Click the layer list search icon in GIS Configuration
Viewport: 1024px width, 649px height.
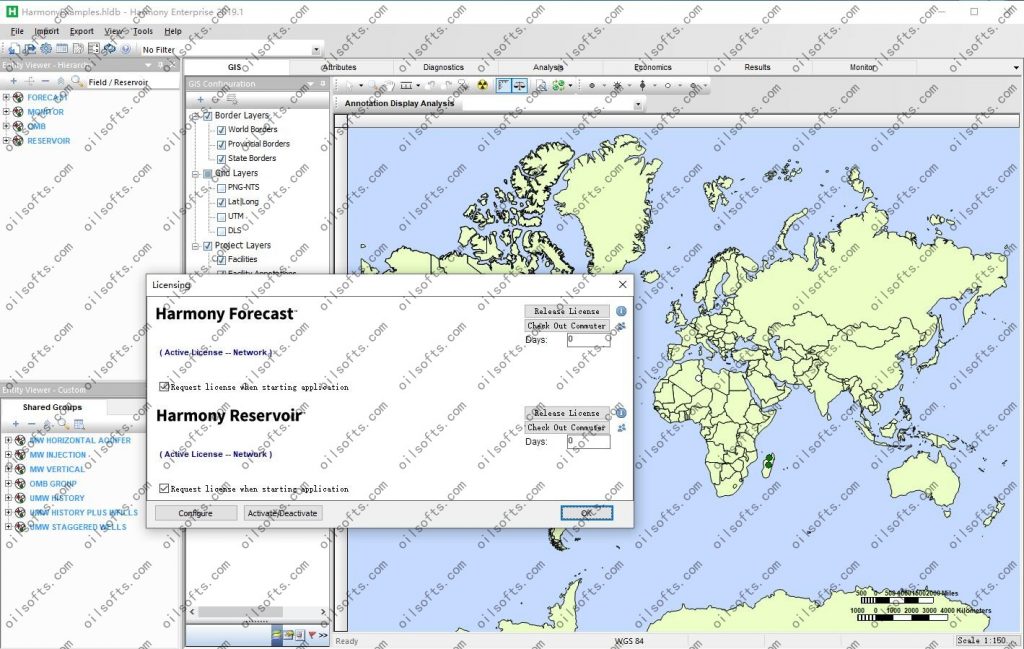[x=232, y=99]
